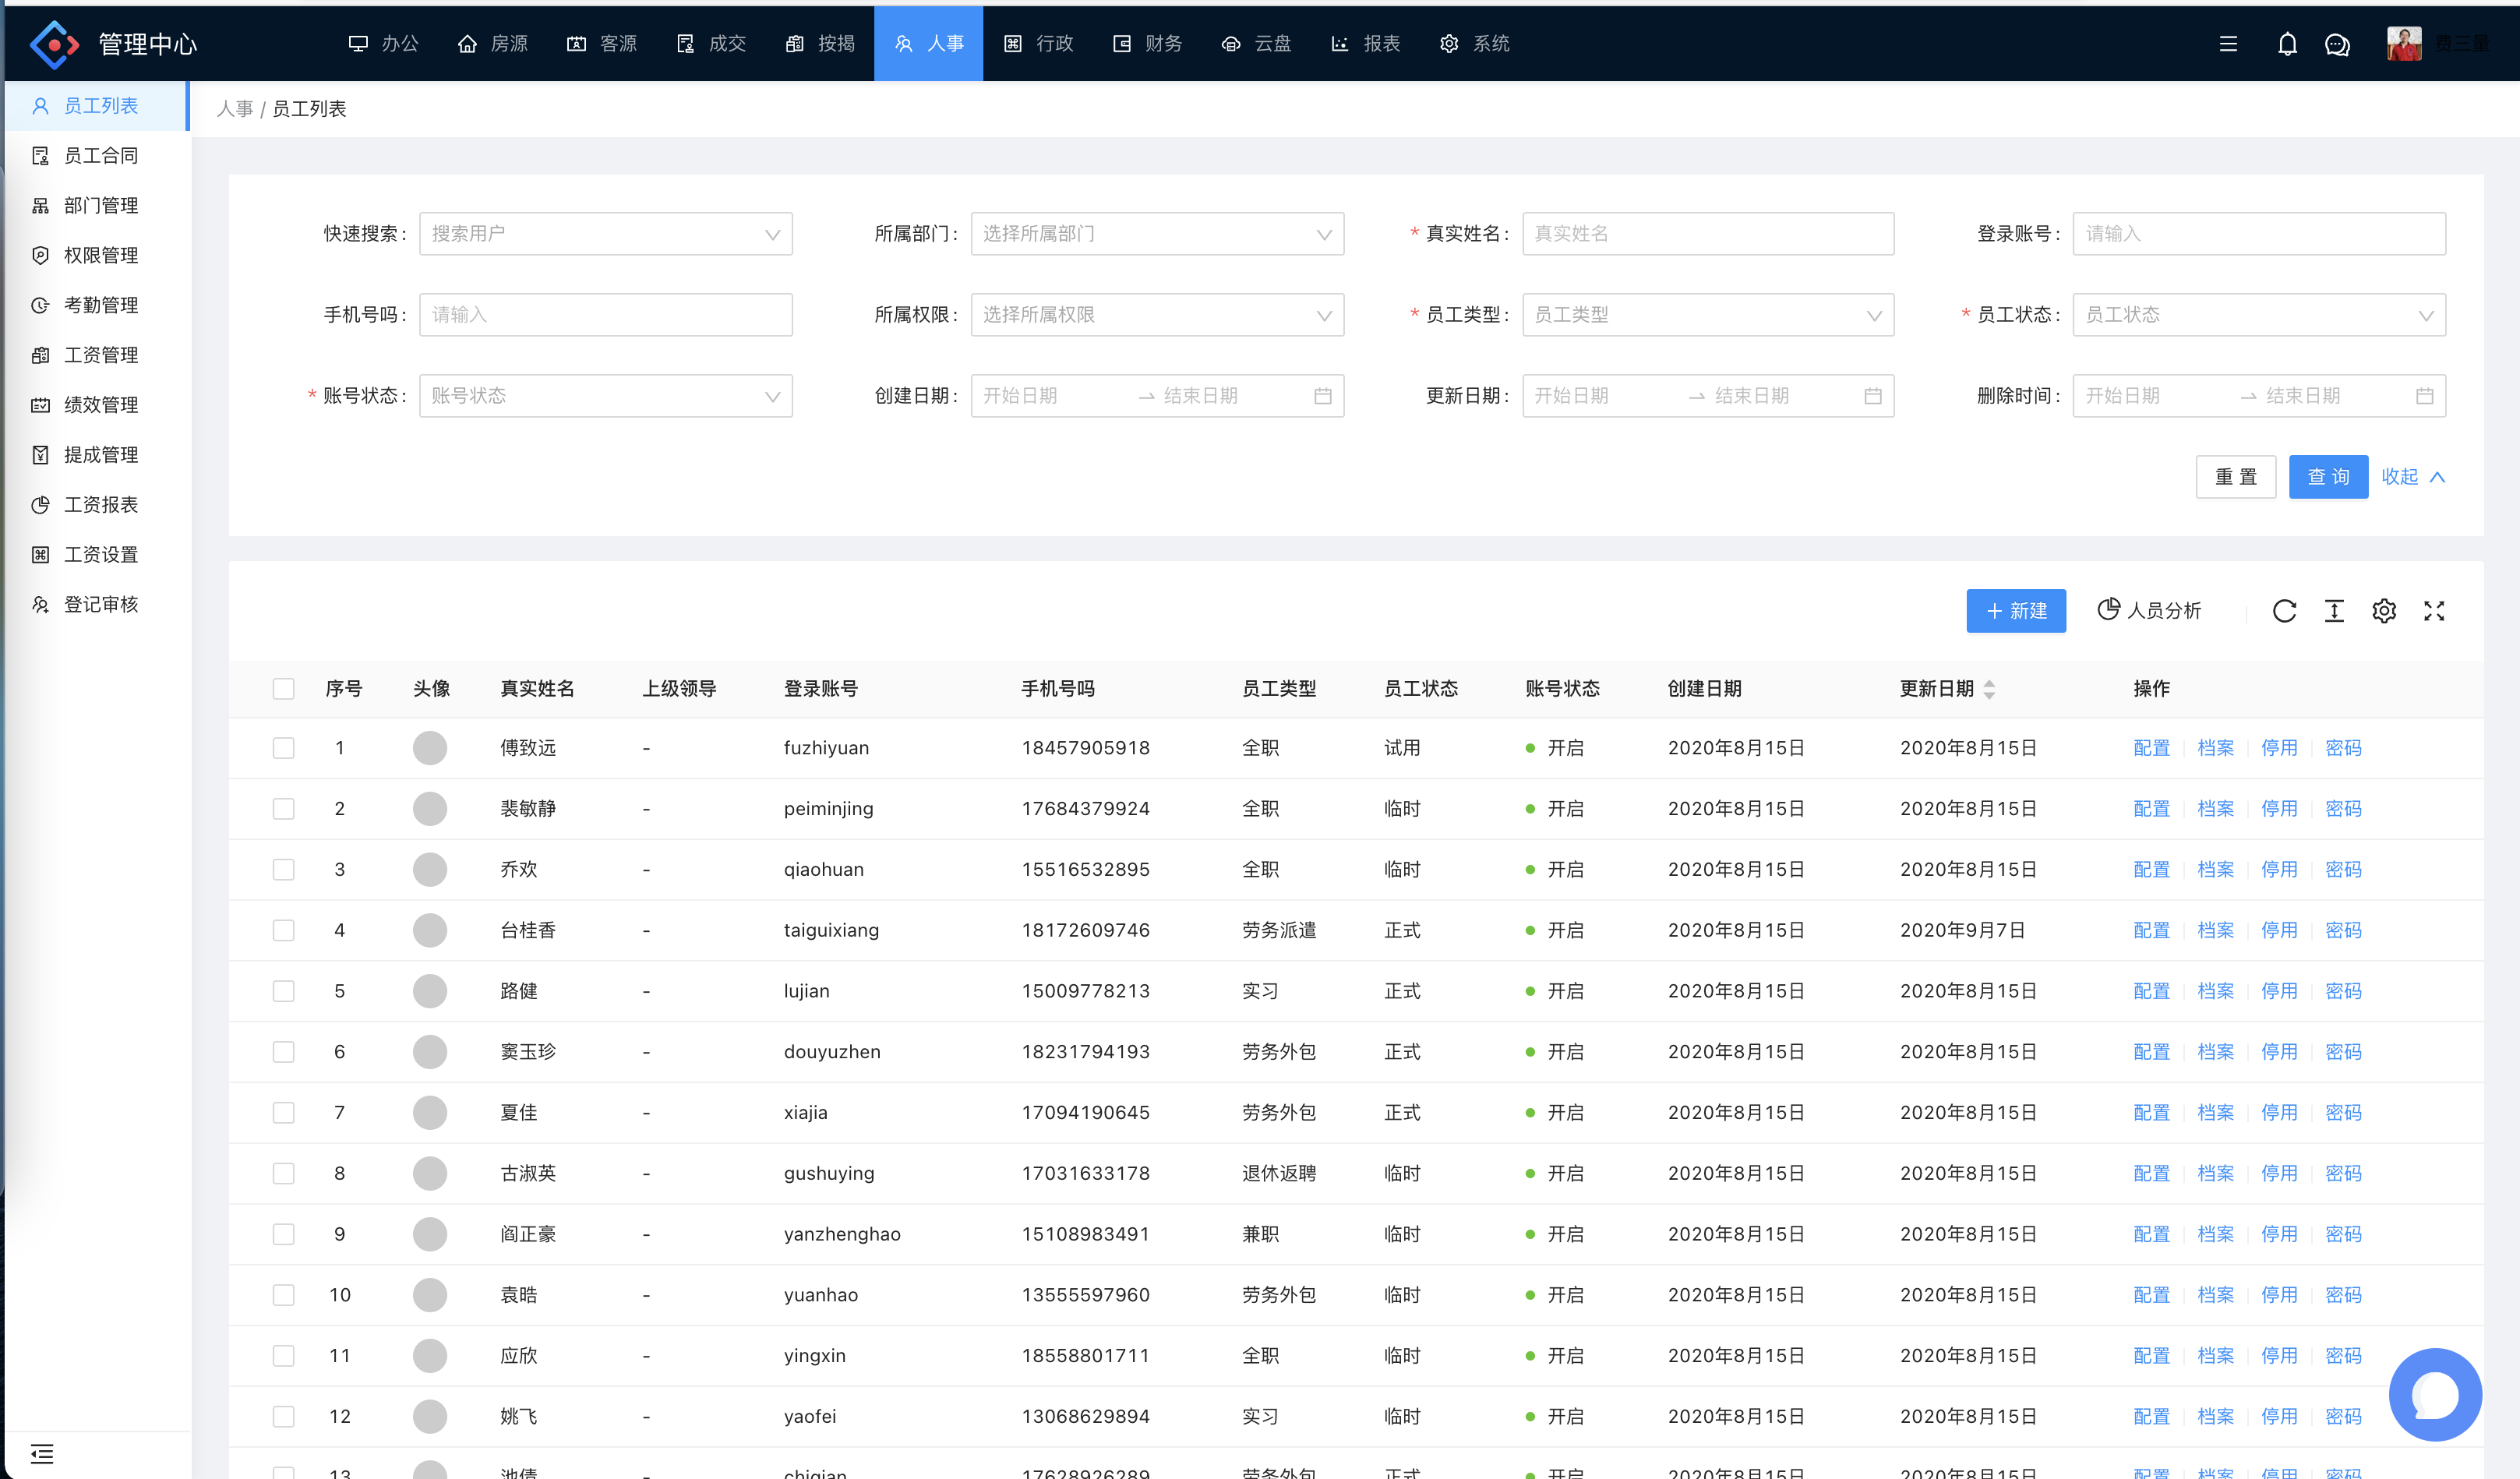Select all rows with header checkbox

(x=284, y=688)
